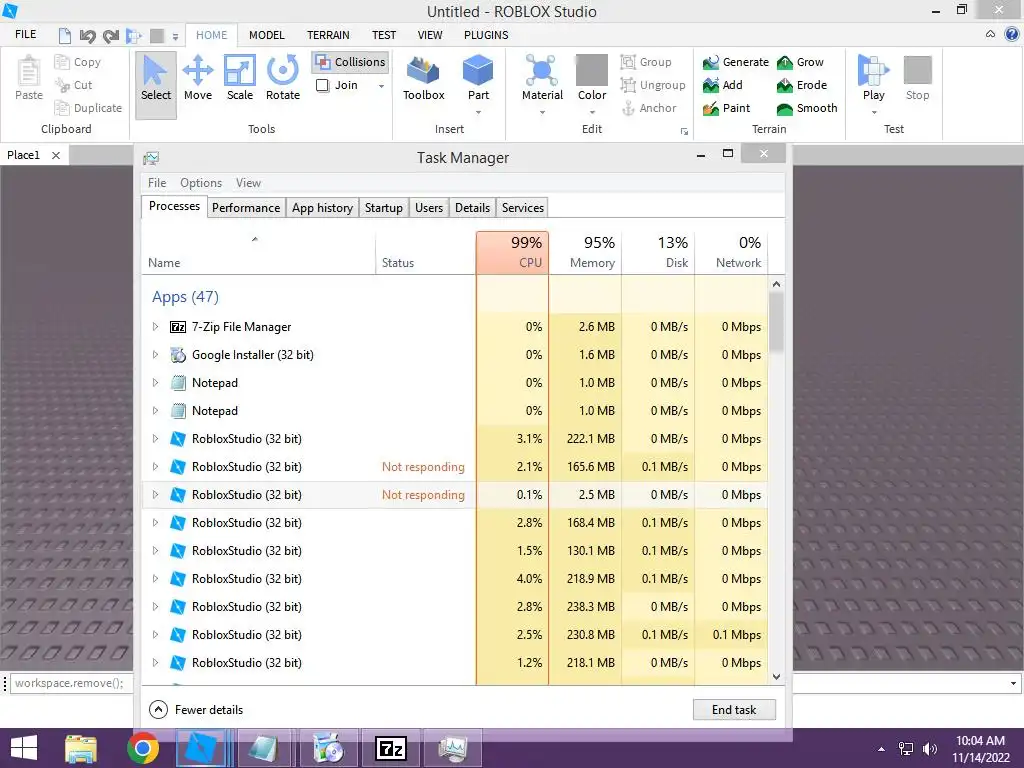Select the RobloxStudio row using 2.5 MB
Viewport: 1024px width, 768px height.
[455, 495]
